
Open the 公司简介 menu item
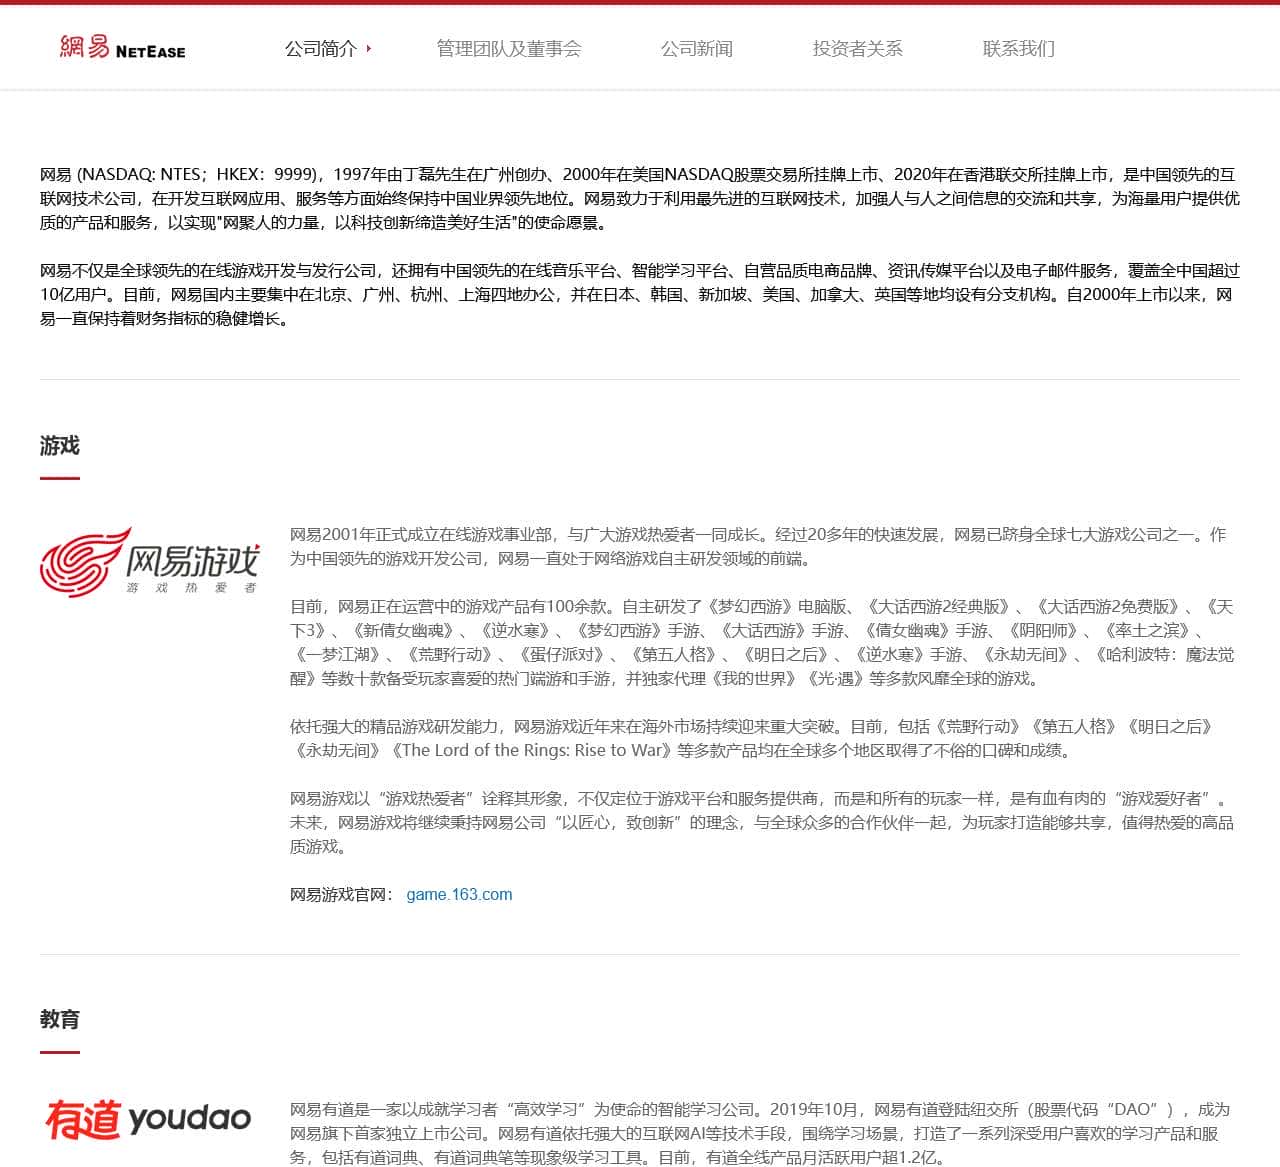321,48
